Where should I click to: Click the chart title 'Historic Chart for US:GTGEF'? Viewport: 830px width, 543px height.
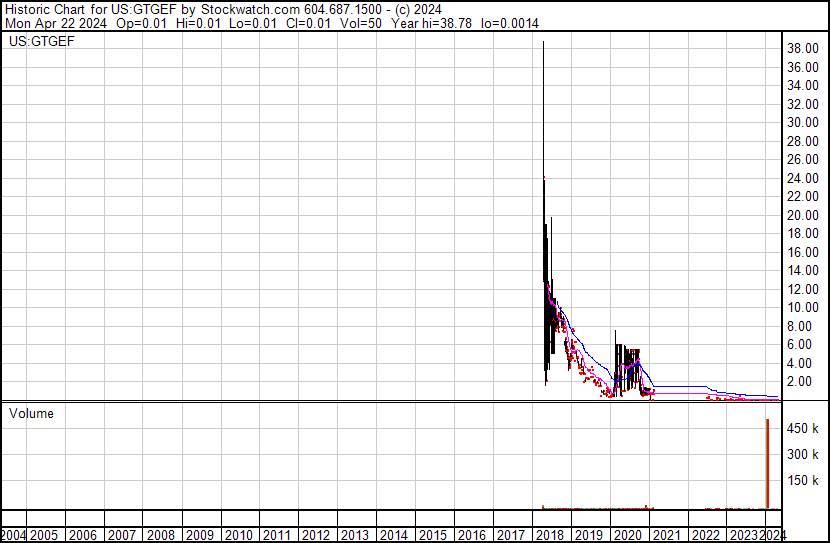[91, 10]
